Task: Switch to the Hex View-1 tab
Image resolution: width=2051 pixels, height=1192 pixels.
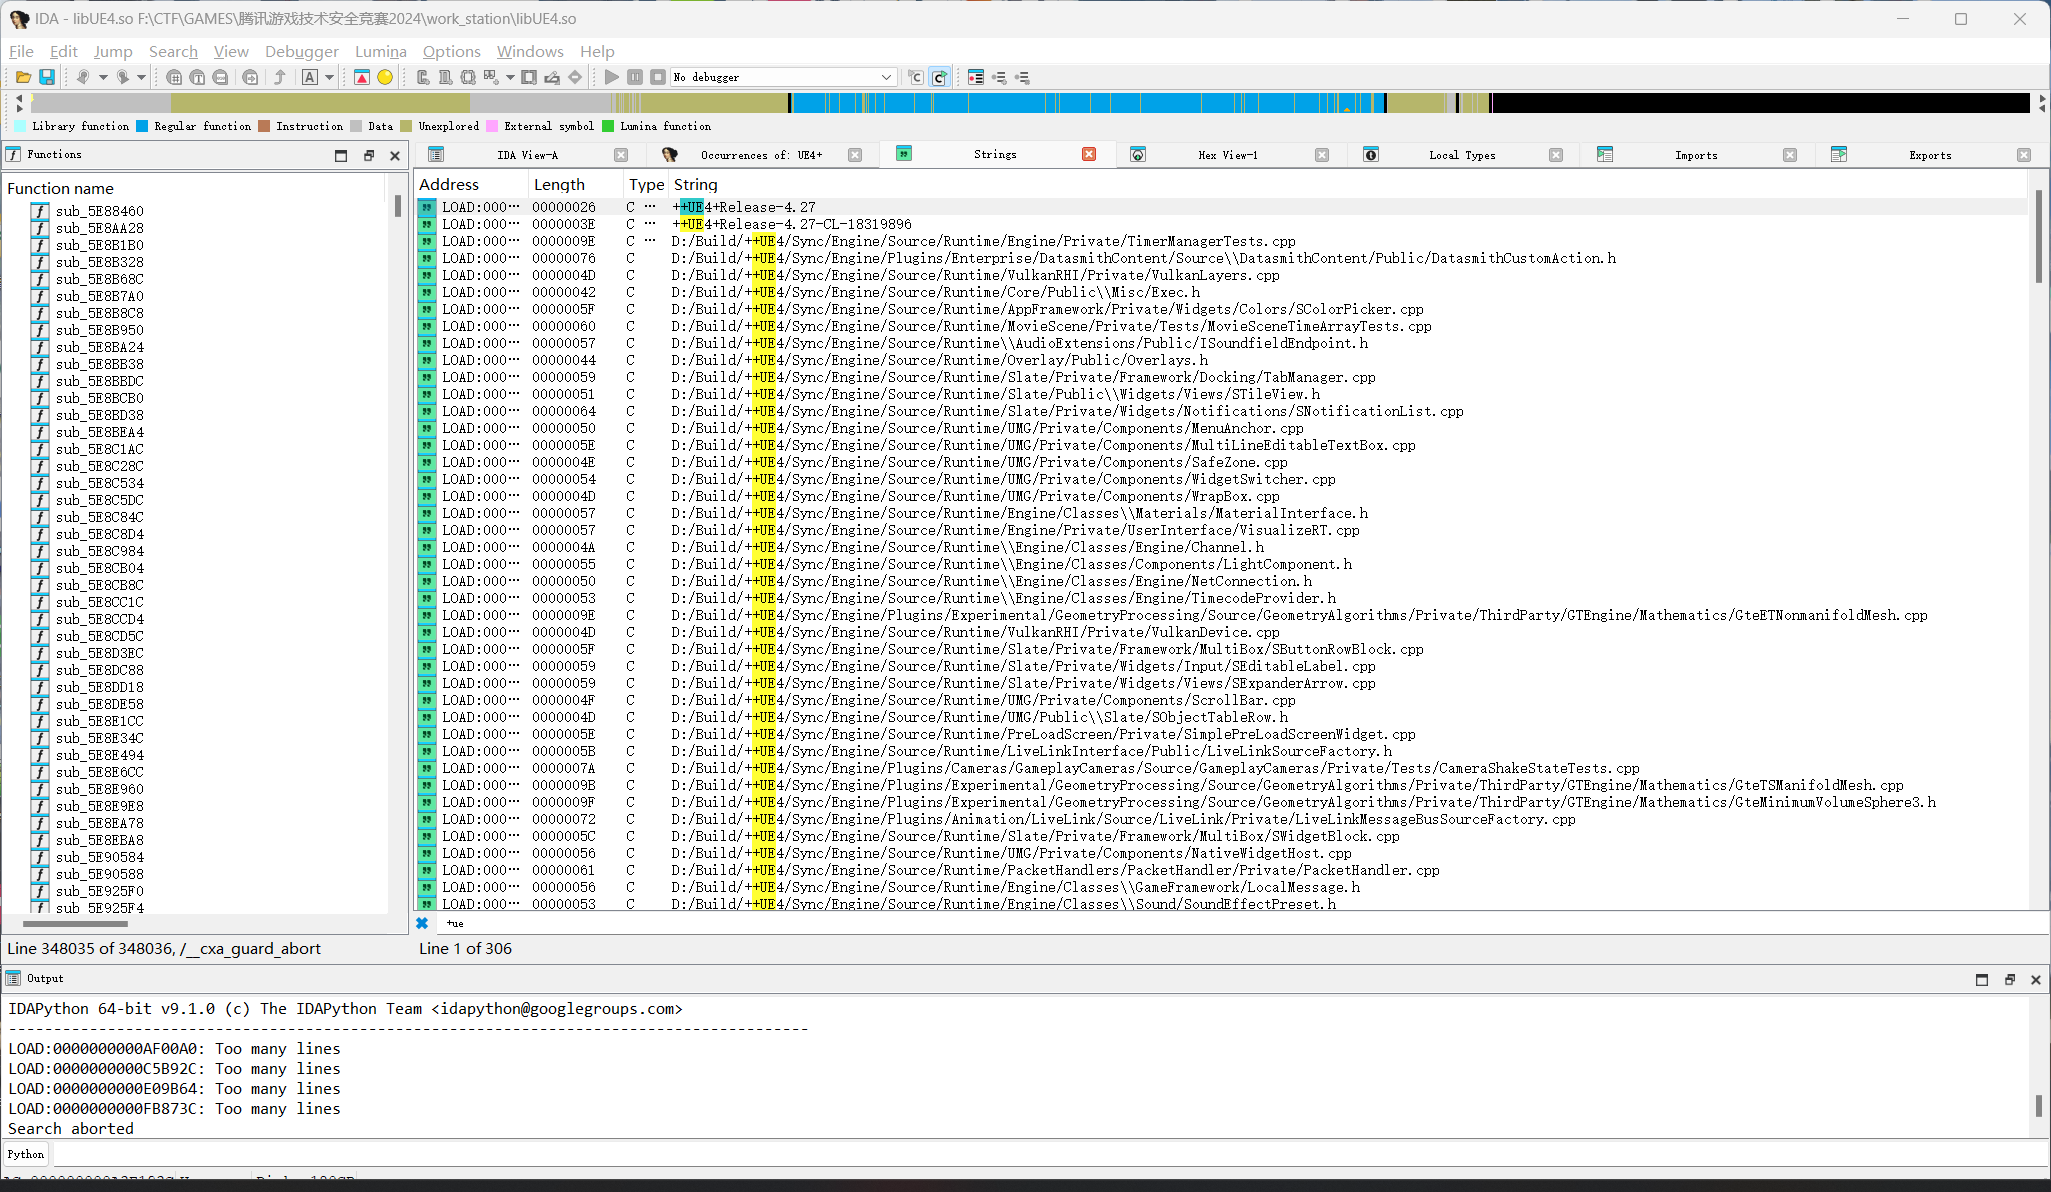Action: [x=1228, y=155]
